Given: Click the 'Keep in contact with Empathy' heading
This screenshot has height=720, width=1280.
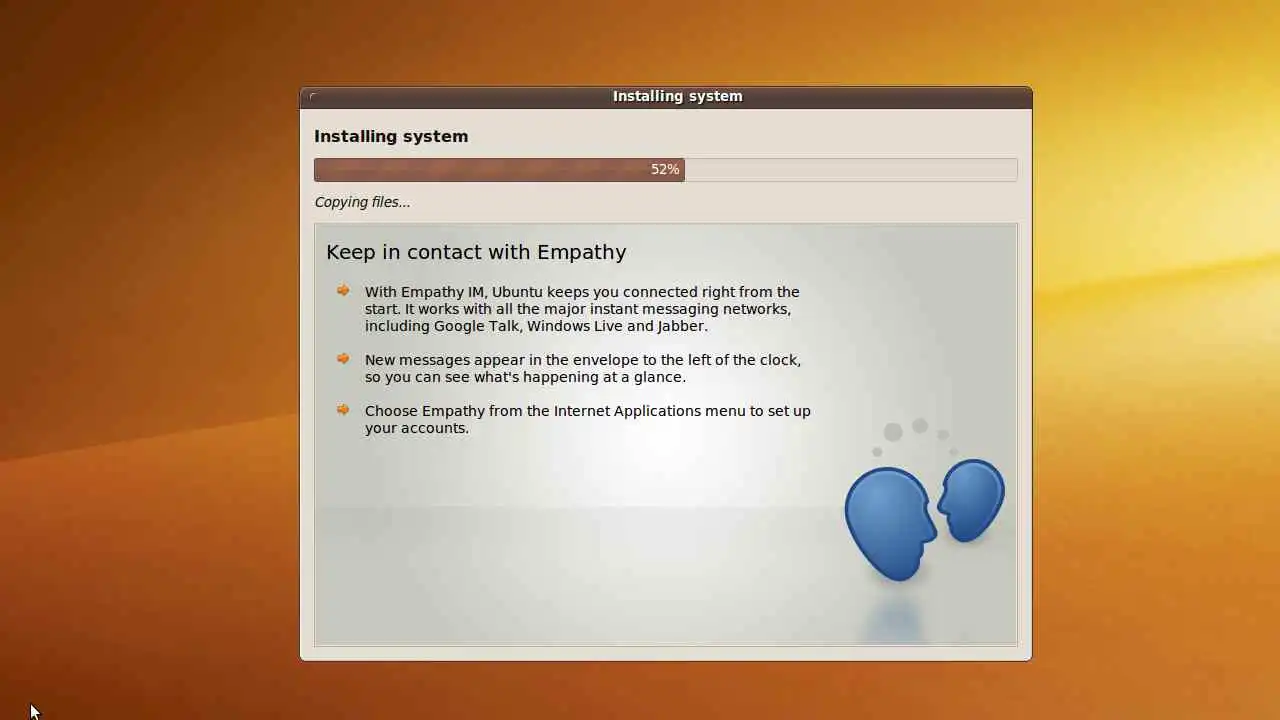Looking at the screenshot, I should click(x=476, y=252).
